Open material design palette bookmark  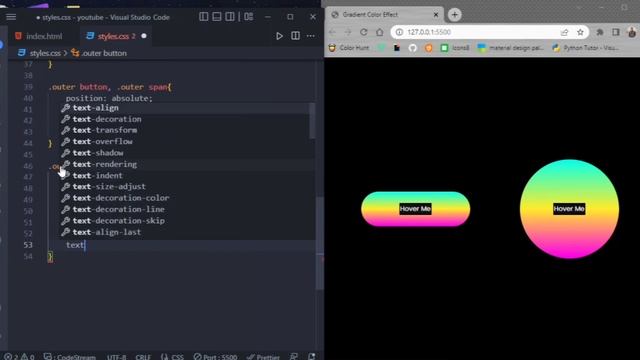[511, 48]
